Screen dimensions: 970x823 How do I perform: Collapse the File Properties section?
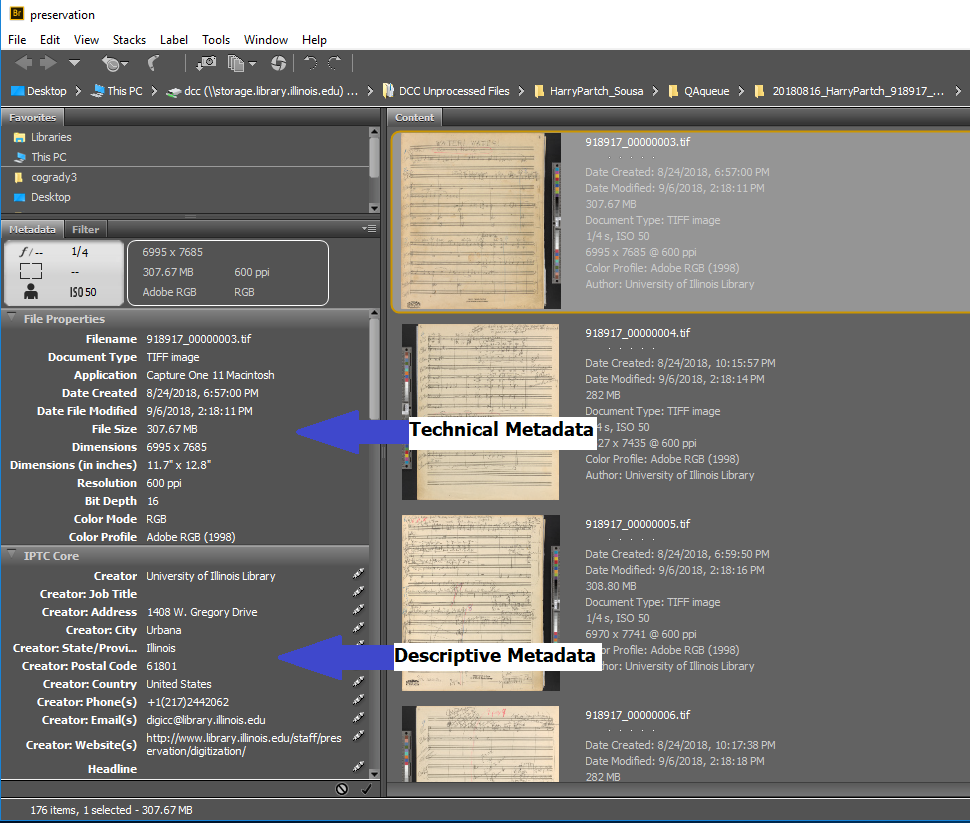point(12,319)
